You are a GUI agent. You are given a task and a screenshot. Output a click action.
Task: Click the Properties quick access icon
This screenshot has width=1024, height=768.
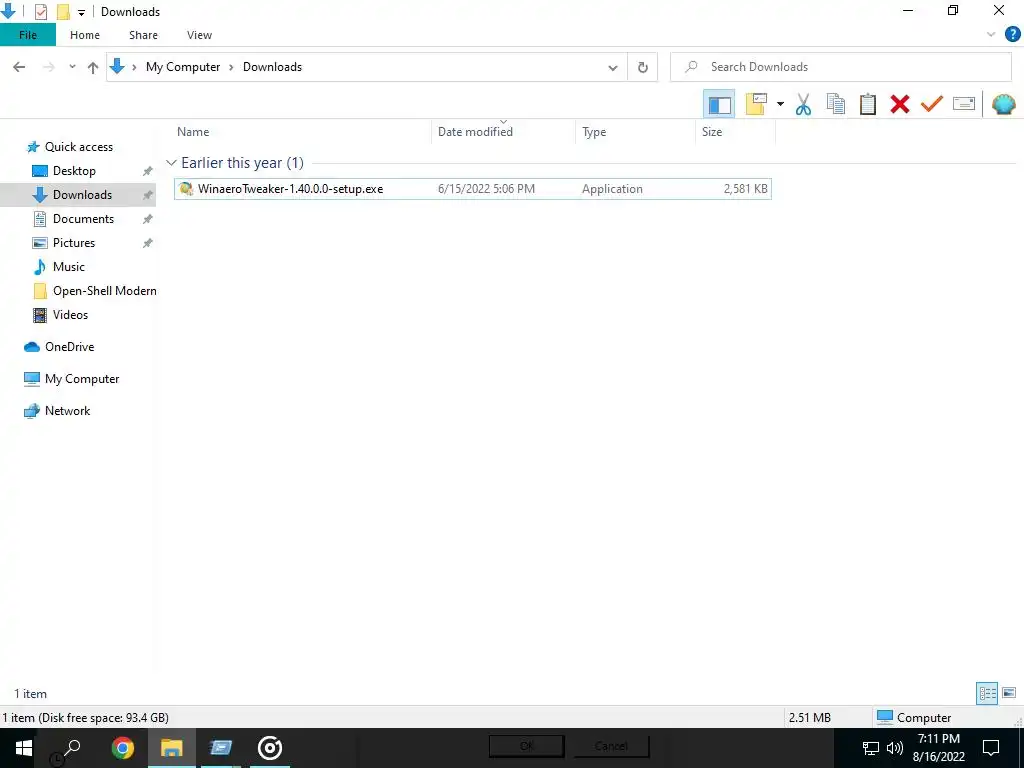[x=40, y=12]
